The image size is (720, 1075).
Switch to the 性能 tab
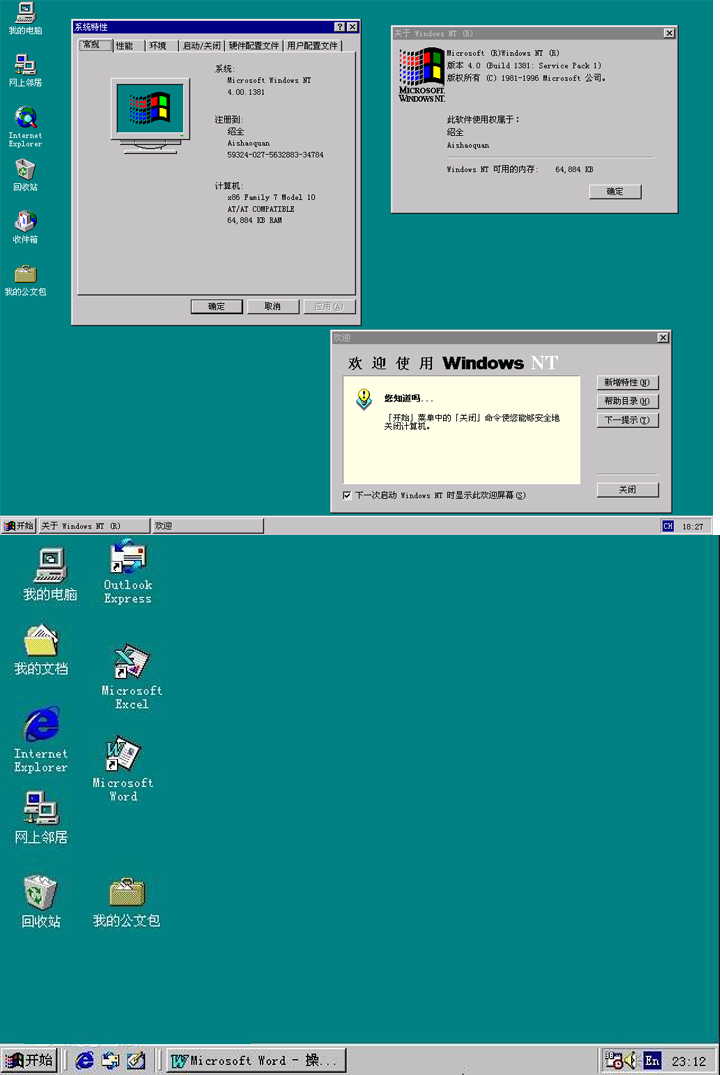(x=128, y=46)
